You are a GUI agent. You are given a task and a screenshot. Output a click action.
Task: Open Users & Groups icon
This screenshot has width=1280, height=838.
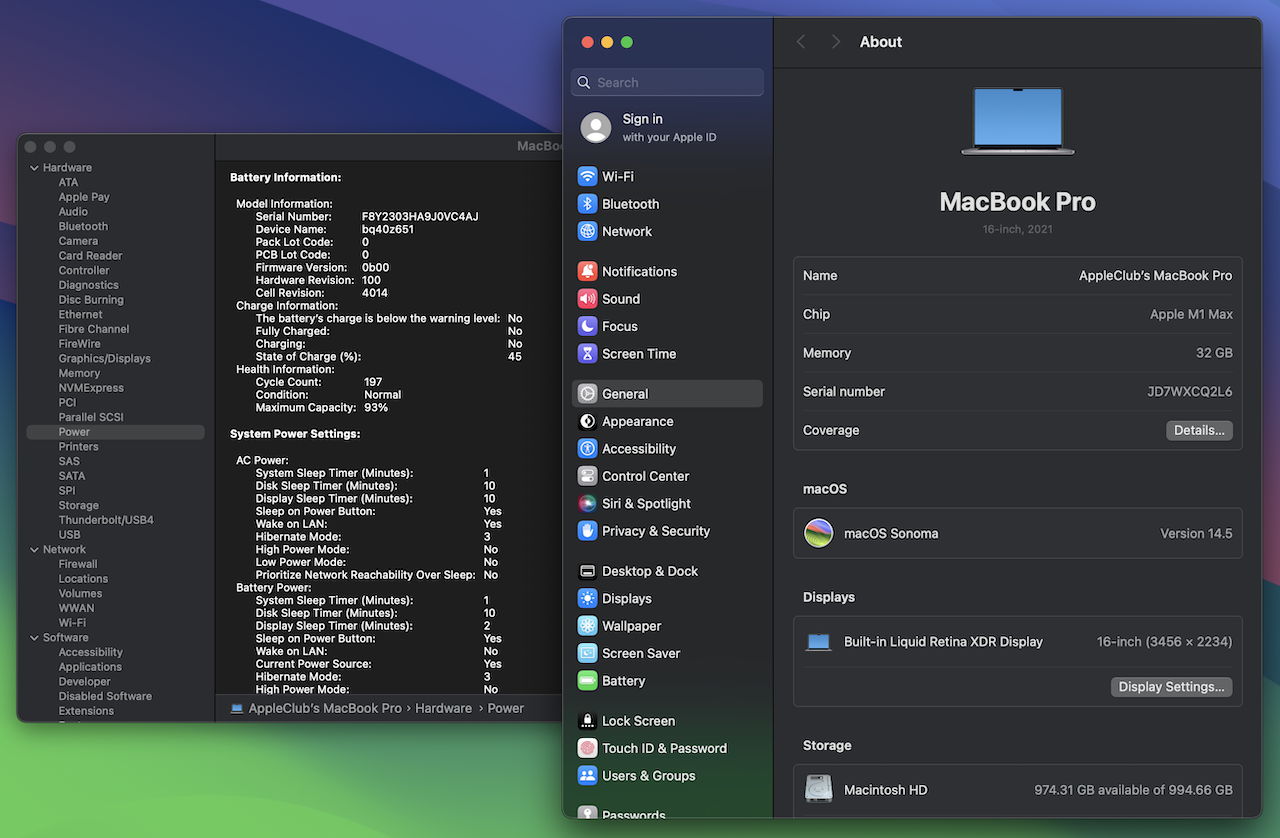tap(587, 776)
